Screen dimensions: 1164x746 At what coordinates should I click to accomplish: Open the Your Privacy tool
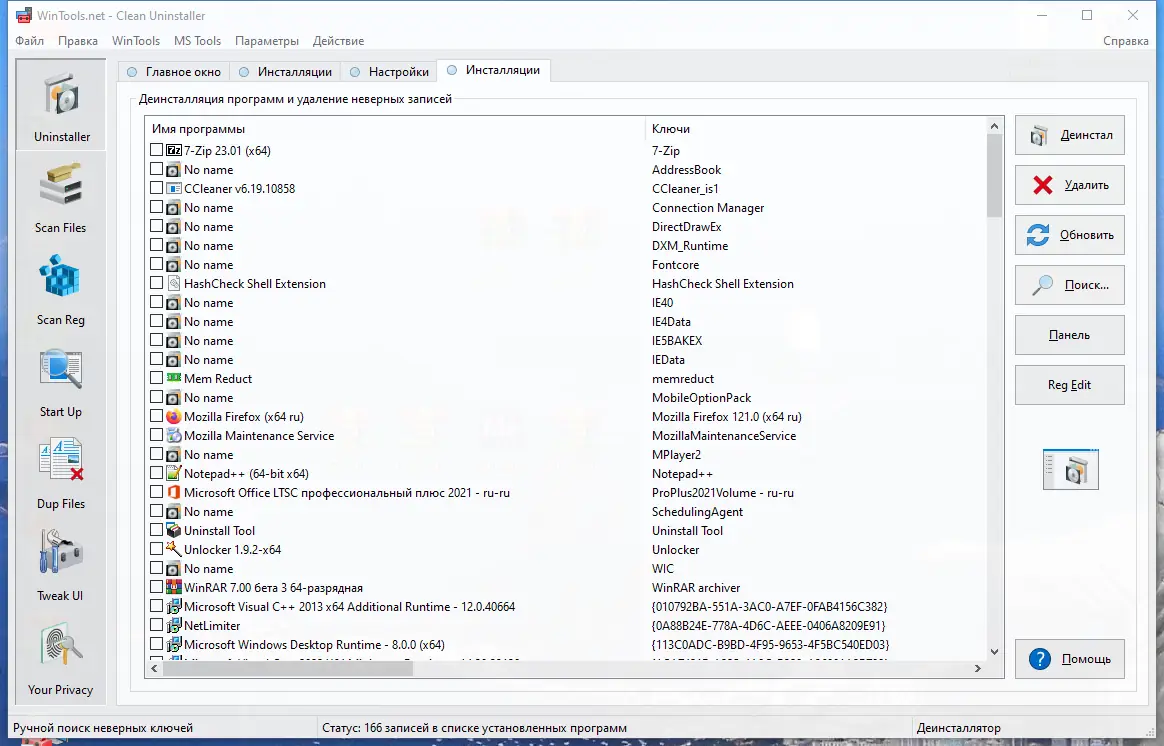pos(61,659)
